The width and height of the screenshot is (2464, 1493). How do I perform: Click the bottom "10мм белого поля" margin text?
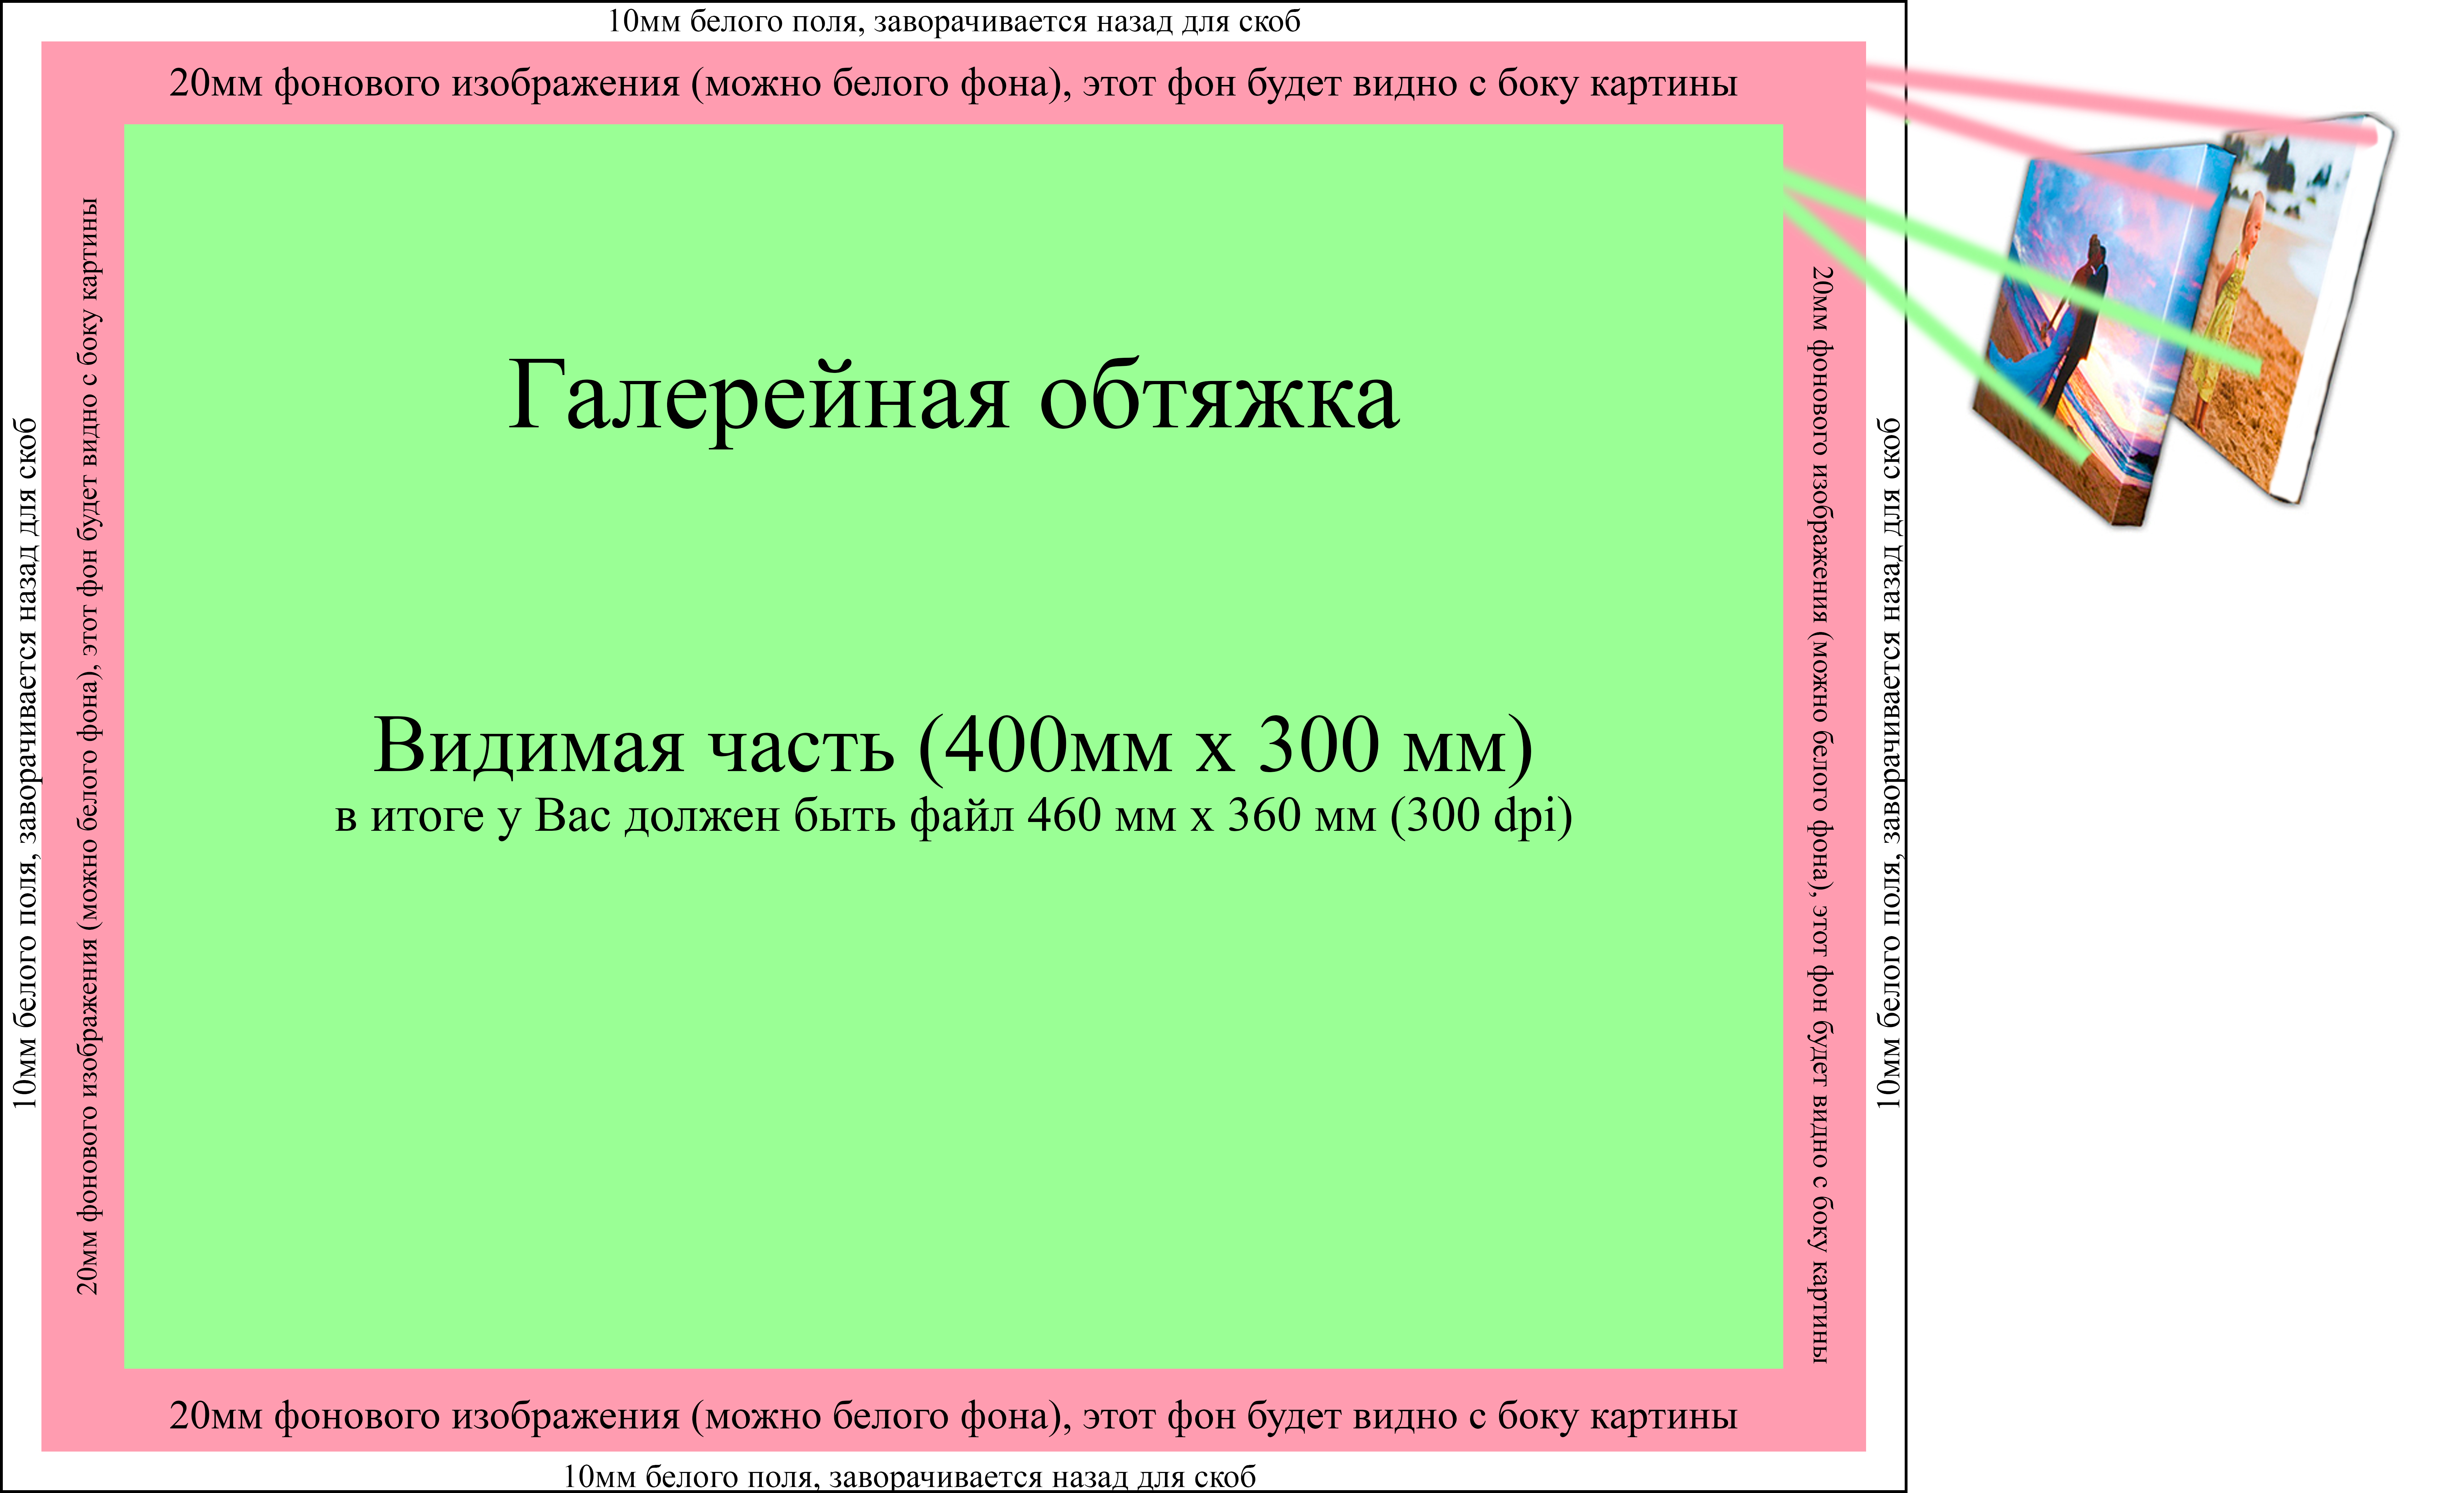coord(909,1477)
